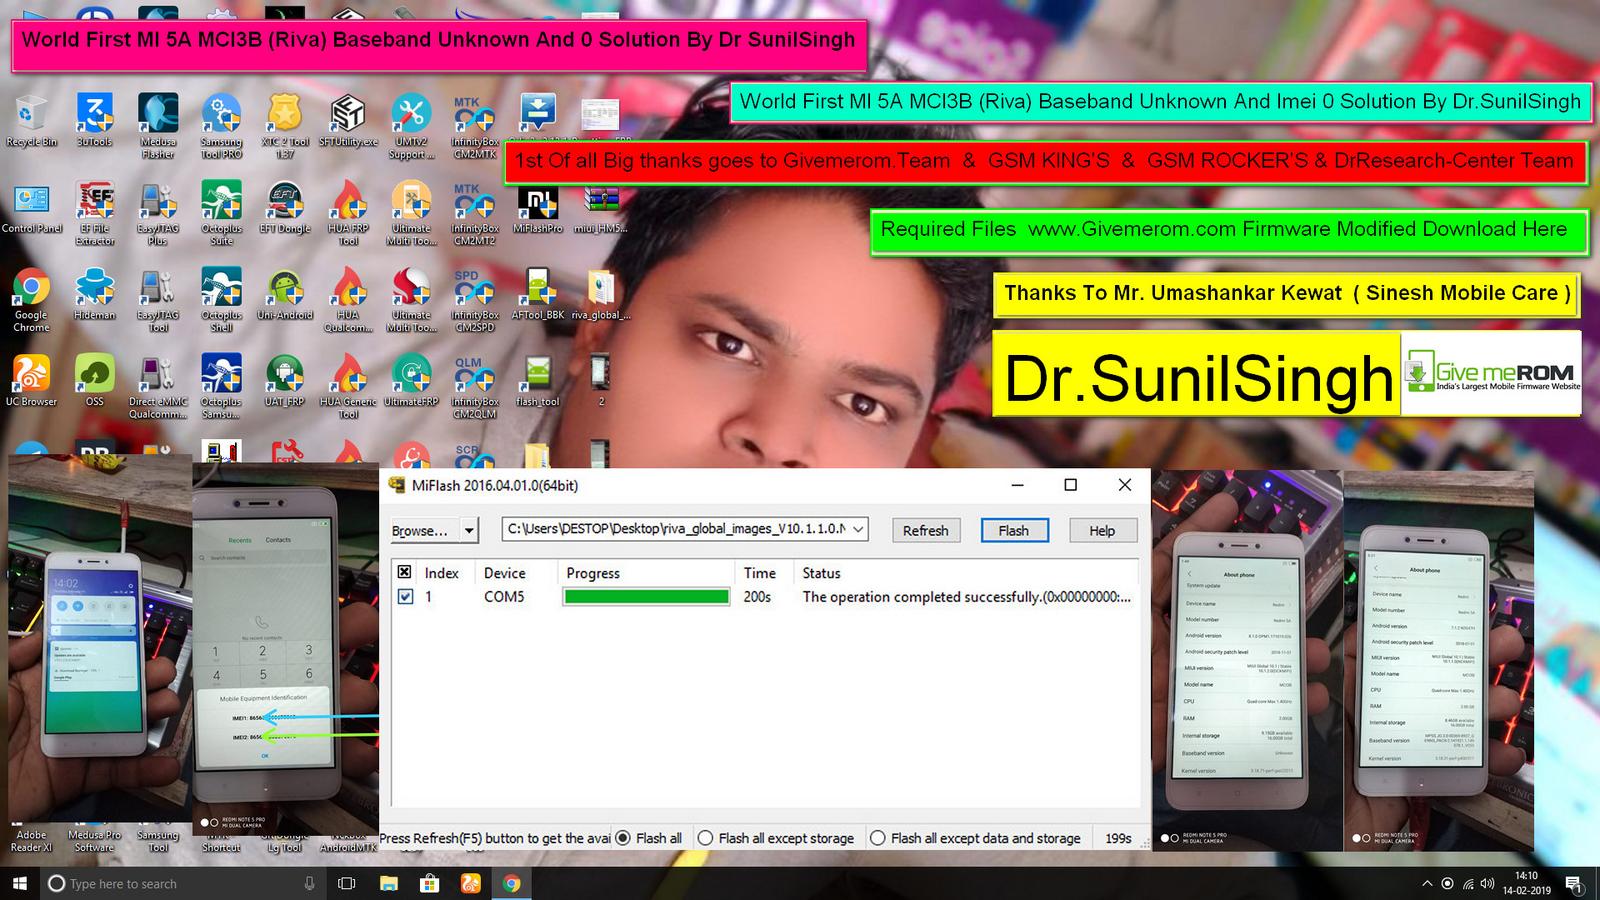Click 'The operation completed successfully' status text
1600x900 pixels.
[x=966, y=597]
